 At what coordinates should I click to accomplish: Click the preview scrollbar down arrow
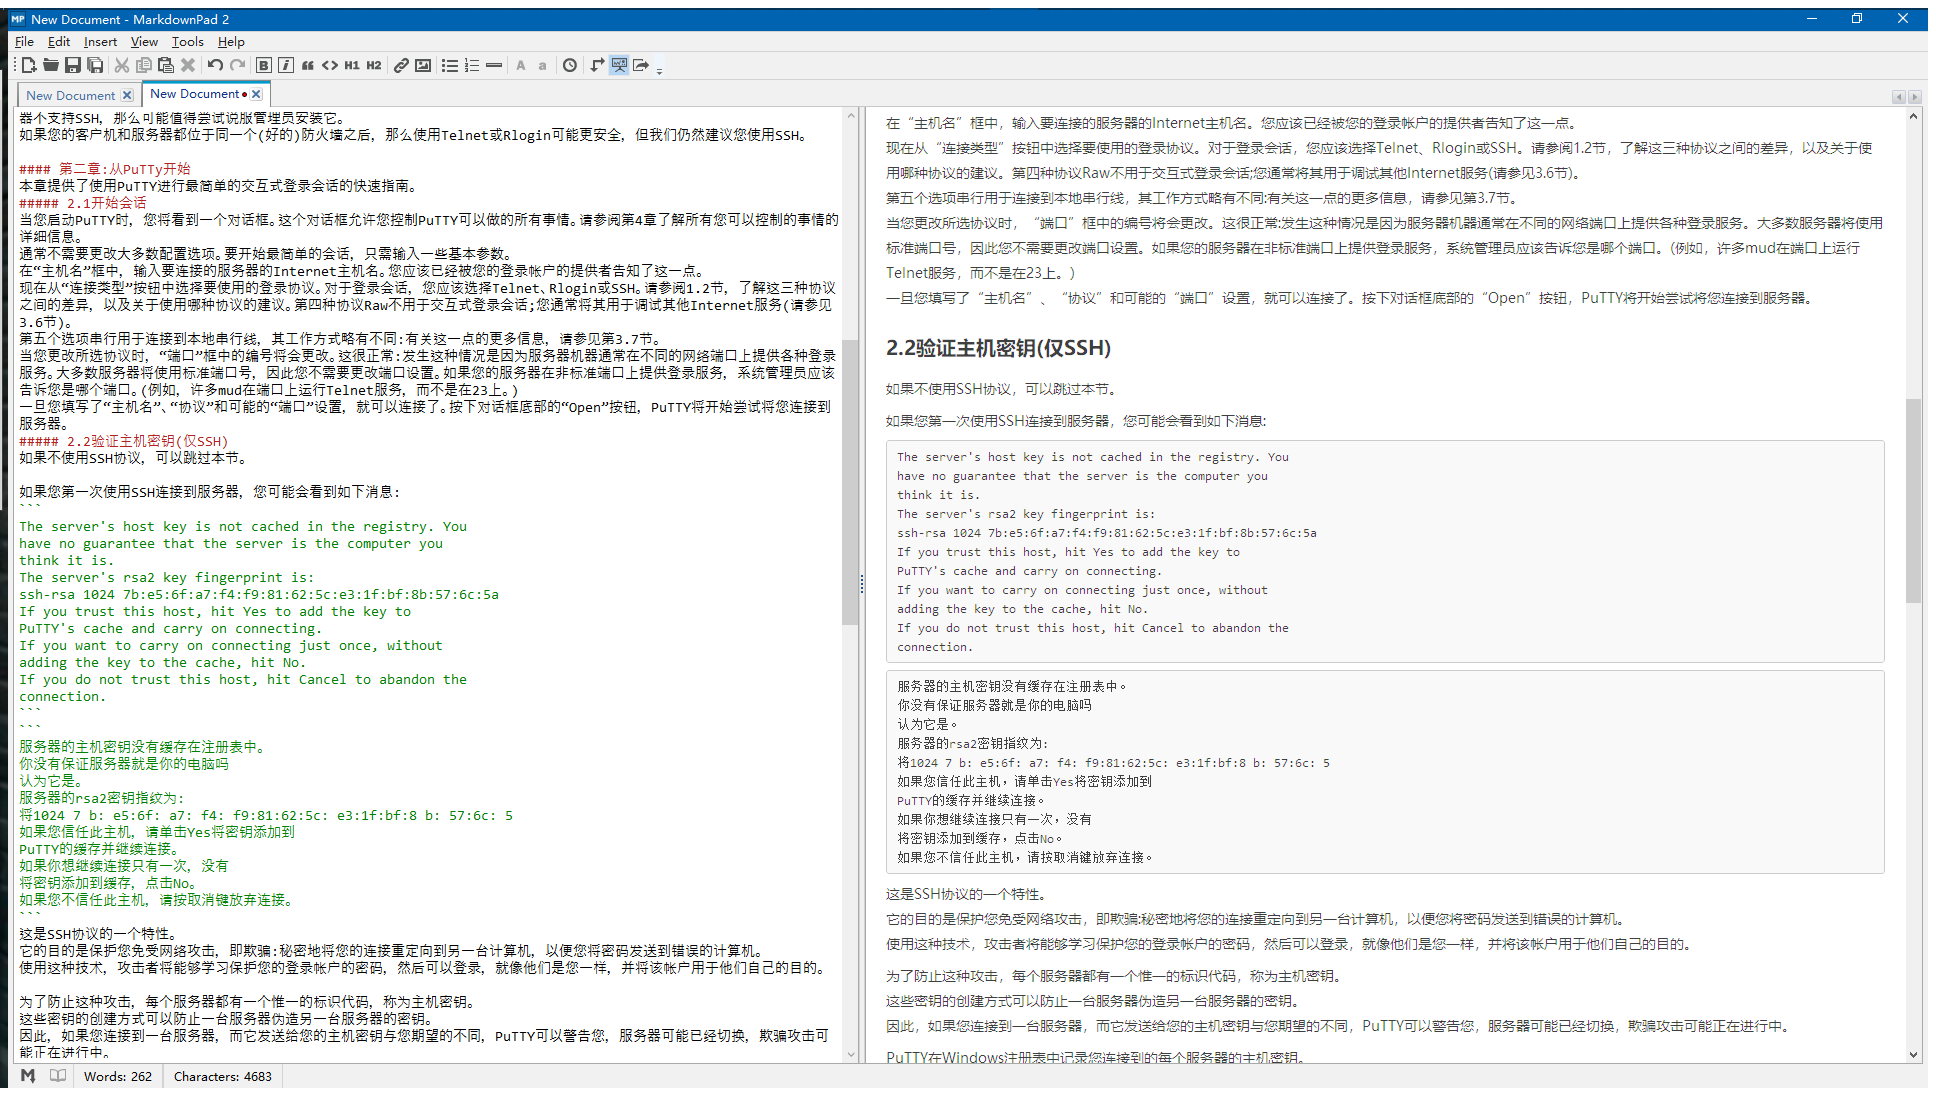click(1913, 1054)
